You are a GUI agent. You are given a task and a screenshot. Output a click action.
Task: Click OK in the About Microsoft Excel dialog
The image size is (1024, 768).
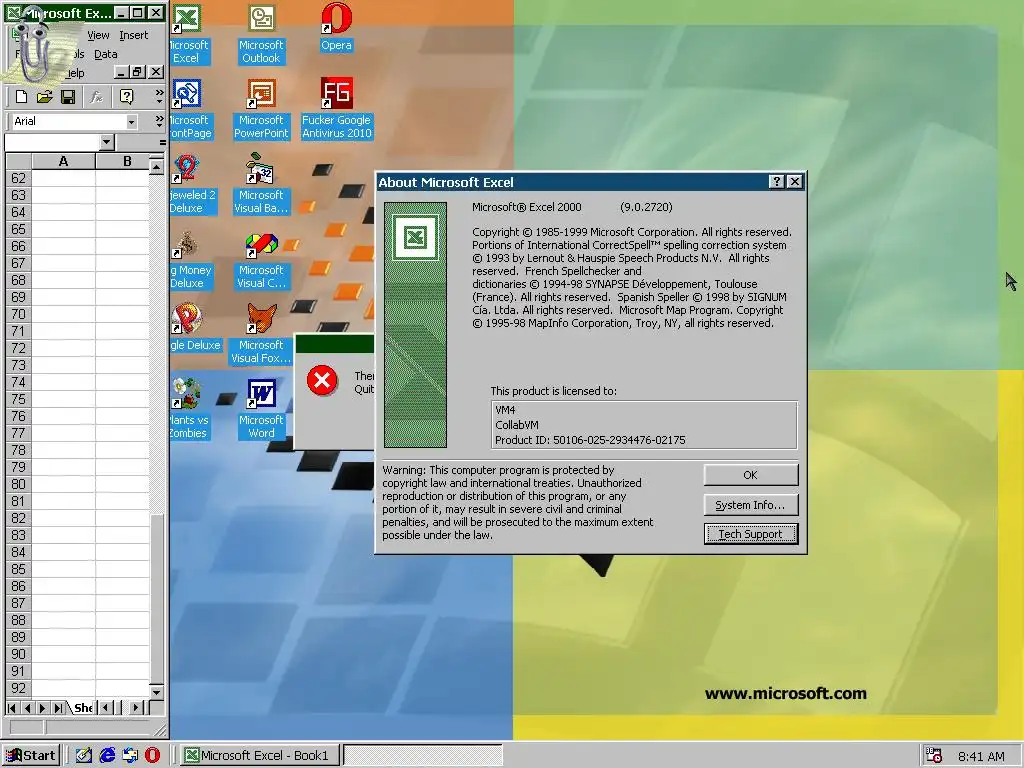click(750, 475)
